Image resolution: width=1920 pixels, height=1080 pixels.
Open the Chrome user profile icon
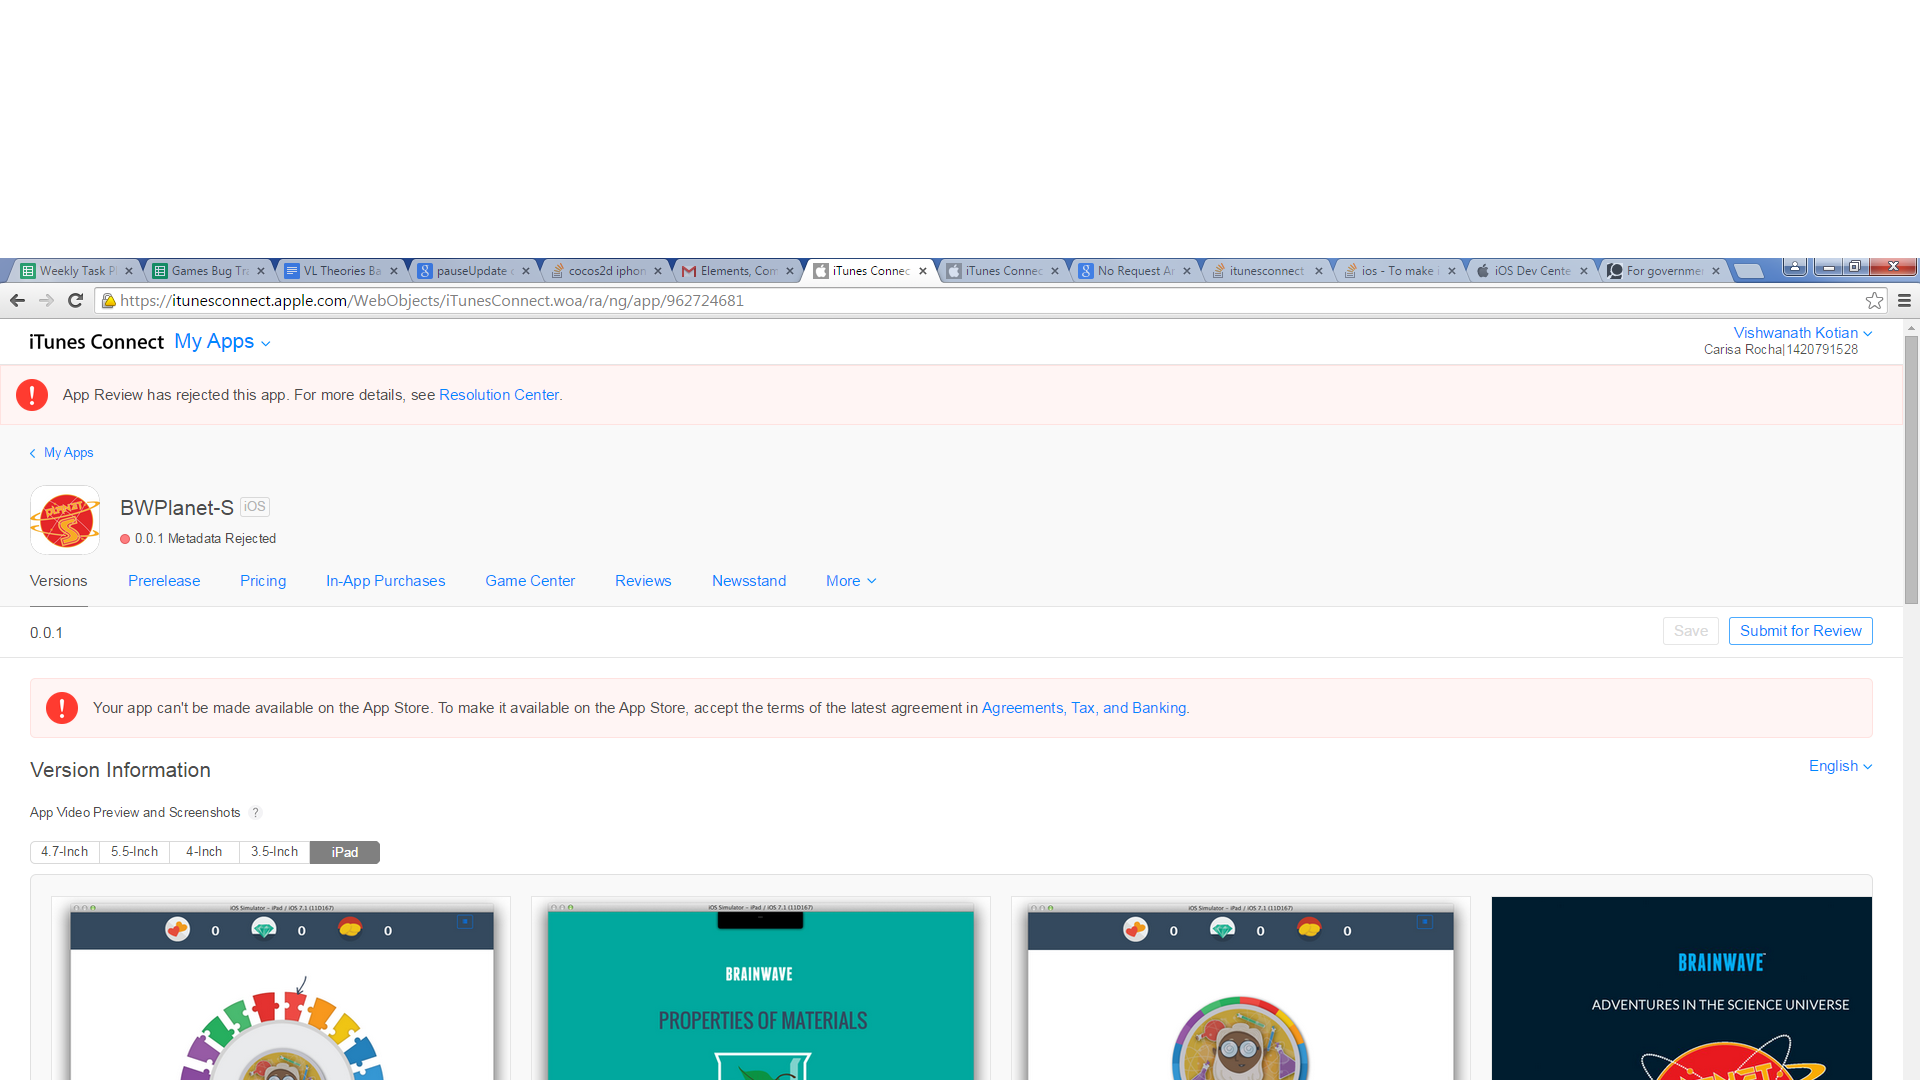tap(1795, 267)
